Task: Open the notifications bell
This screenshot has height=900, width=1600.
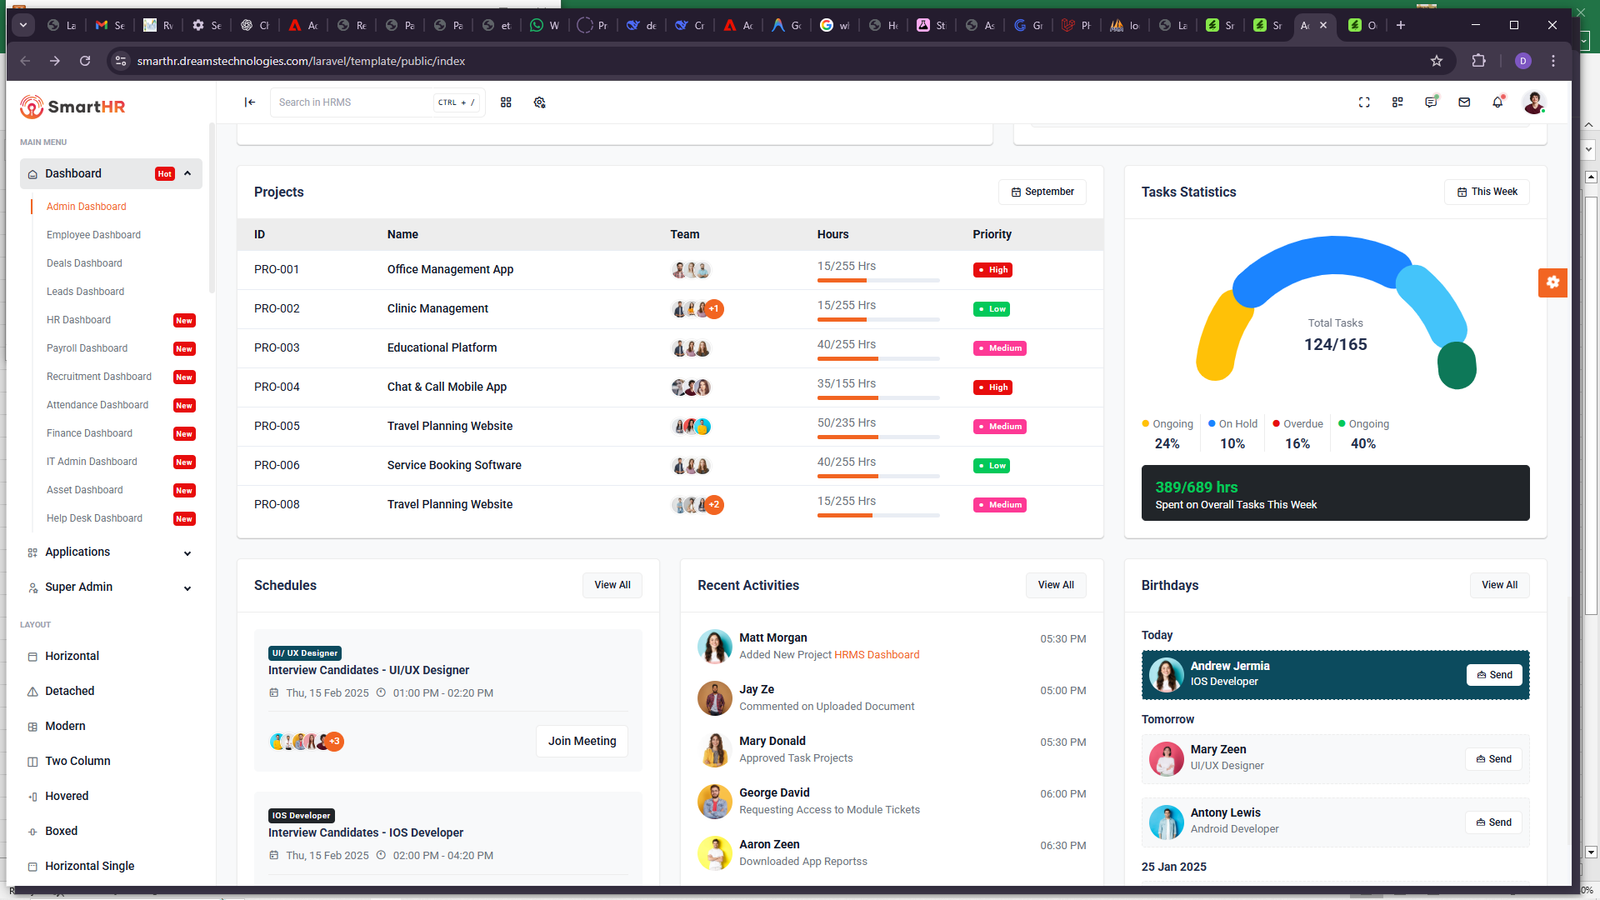Action: 1497,102
